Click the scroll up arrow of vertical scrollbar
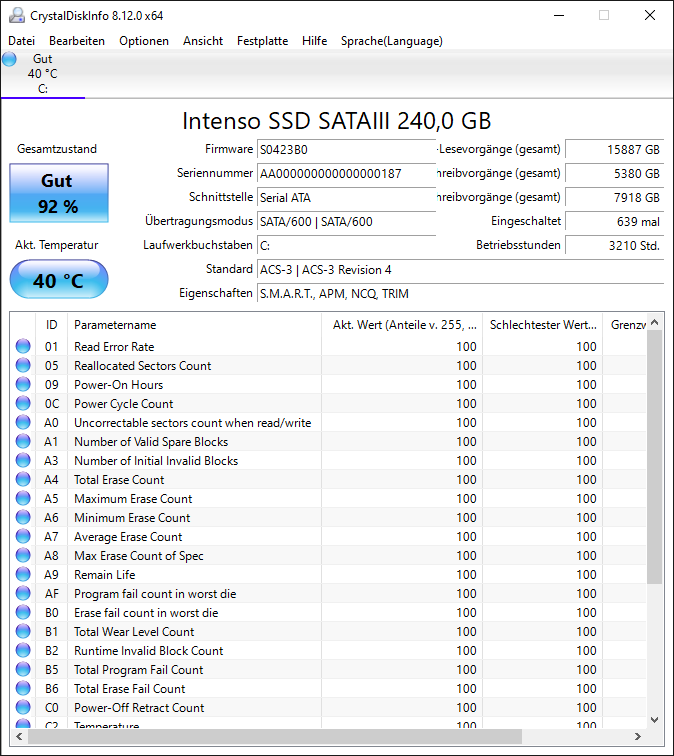The height and width of the screenshot is (756, 674). pyautogui.click(x=654, y=322)
